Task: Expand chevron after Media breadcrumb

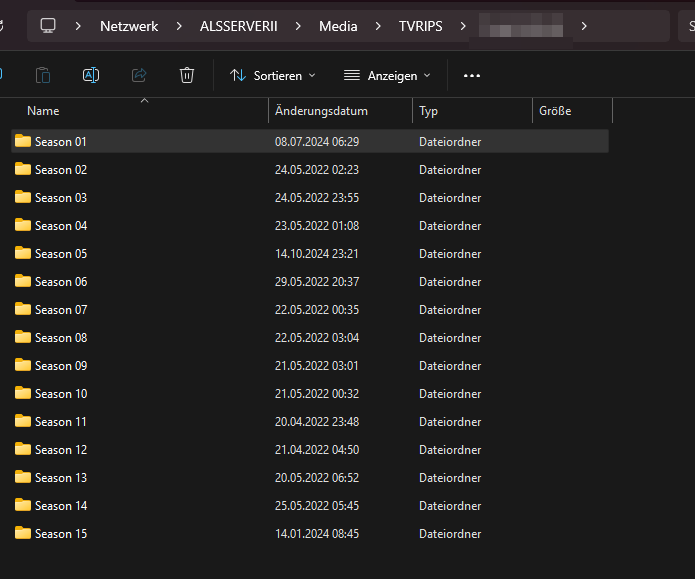Action: [378, 26]
